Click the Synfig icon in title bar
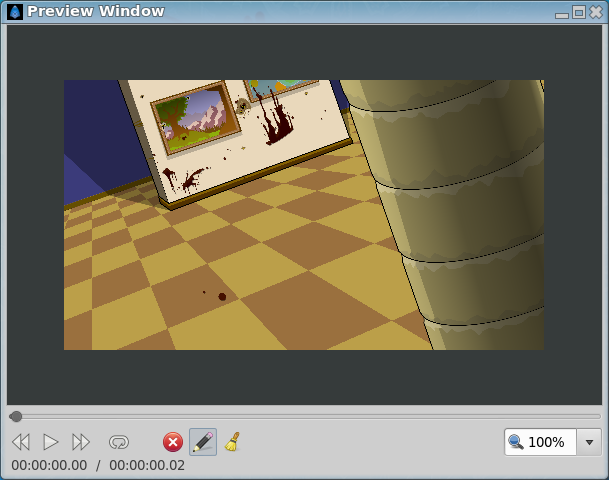609x480 pixels. (x=15, y=12)
